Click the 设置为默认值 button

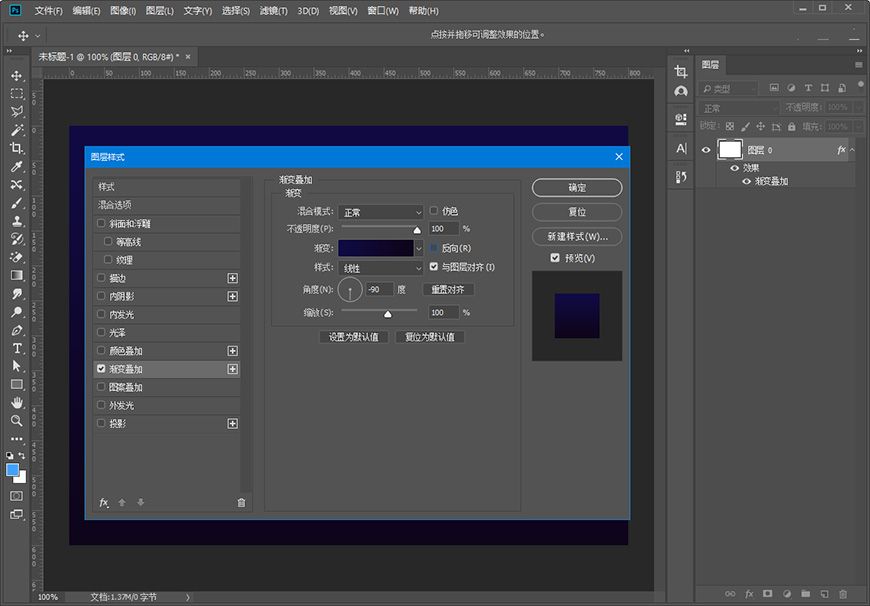coord(353,337)
